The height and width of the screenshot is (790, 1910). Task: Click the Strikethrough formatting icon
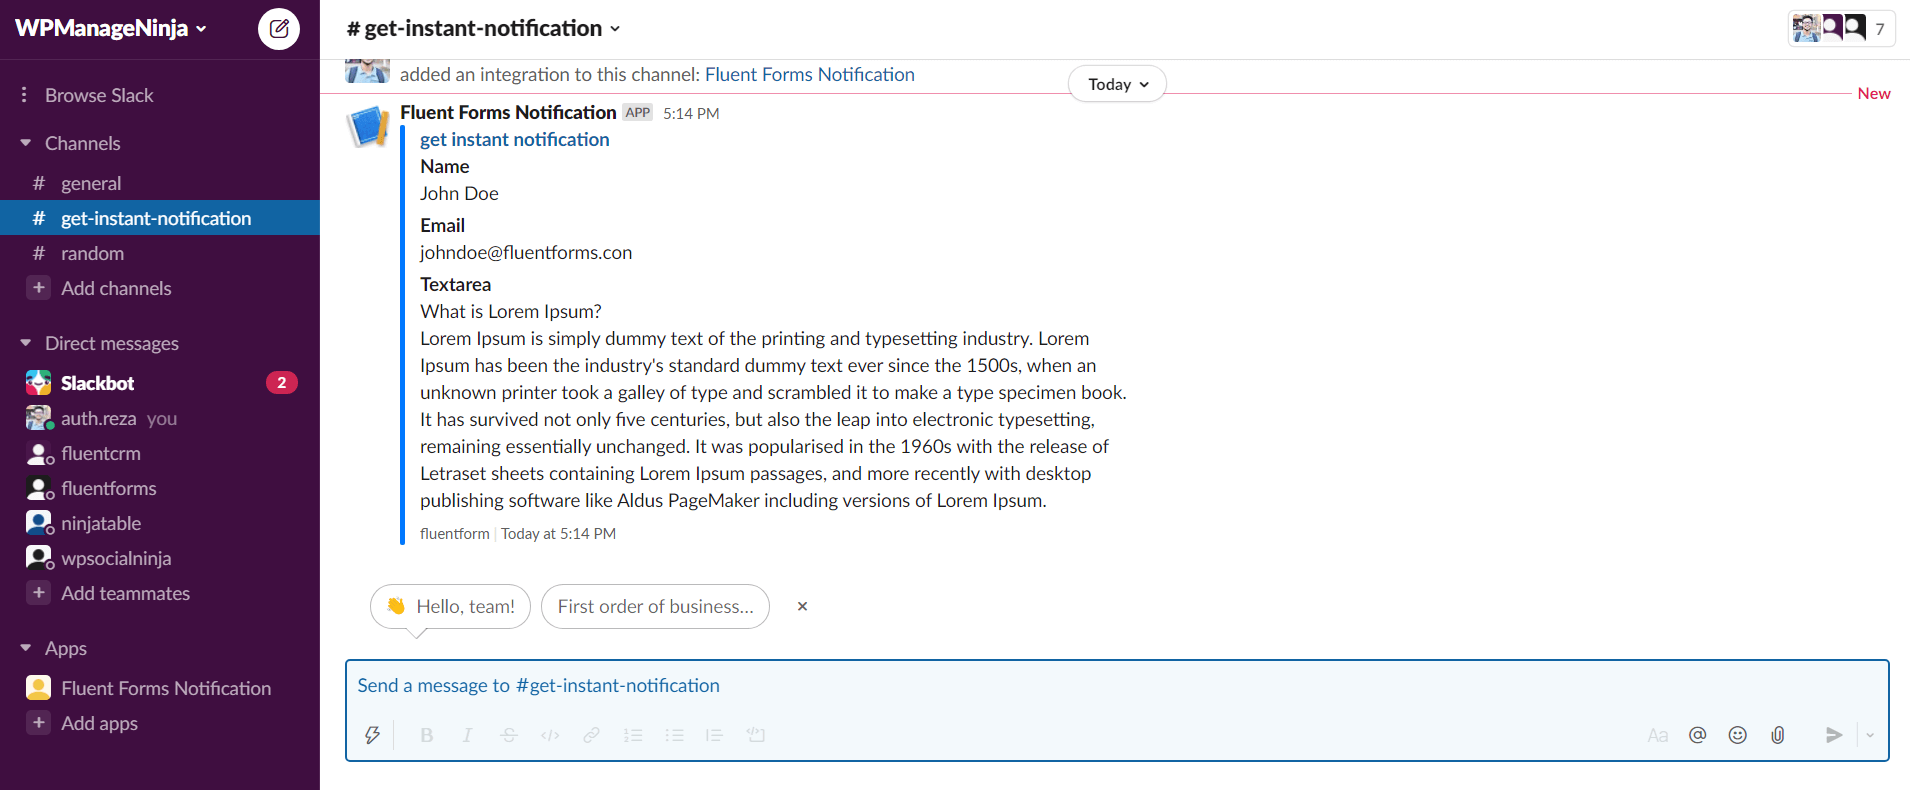click(x=509, y=735)
